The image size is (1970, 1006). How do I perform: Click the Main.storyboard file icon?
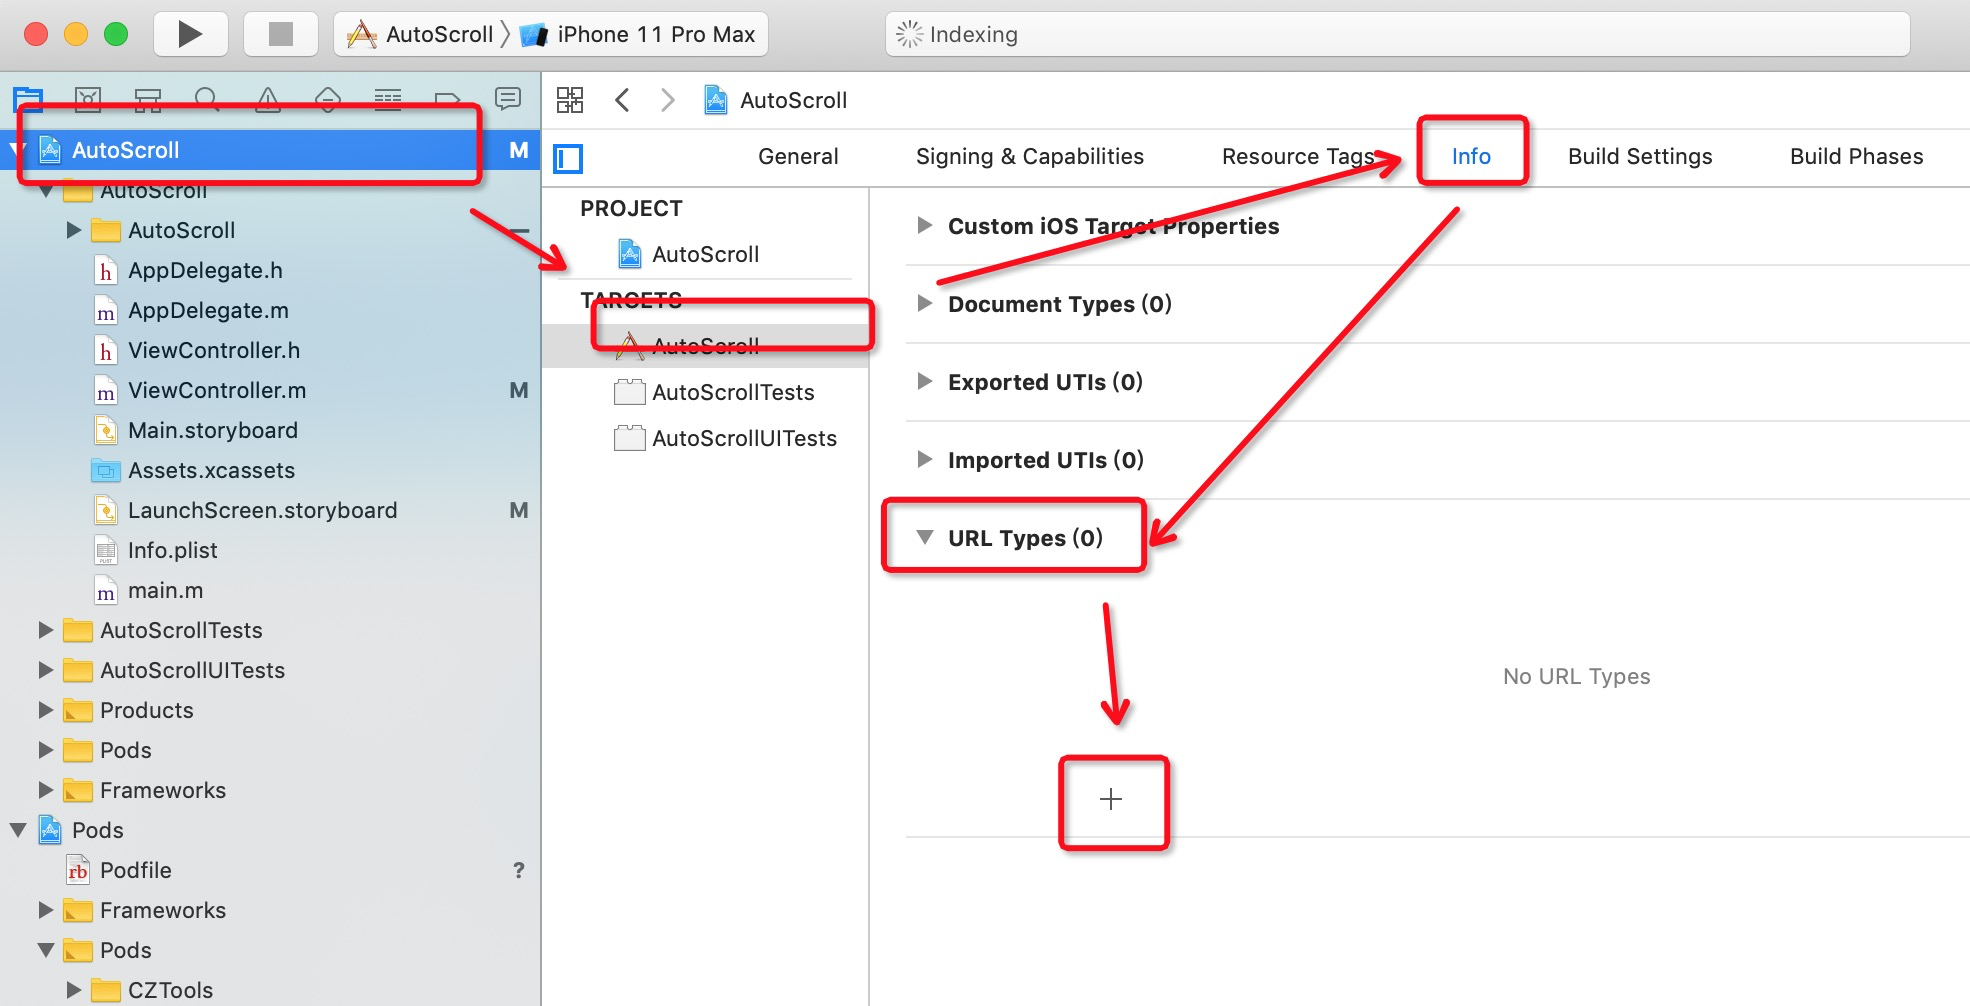click(105, 430)
